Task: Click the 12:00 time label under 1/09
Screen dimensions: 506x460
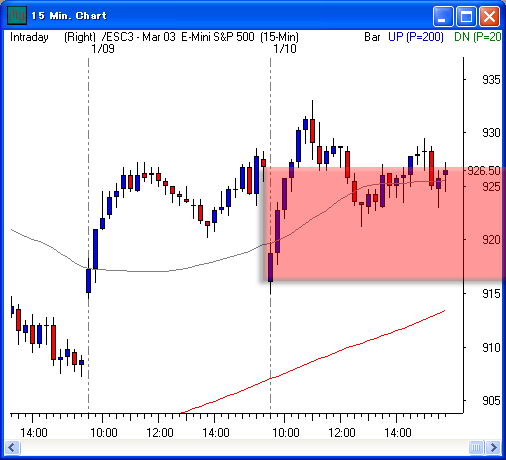Action: point(160,433)
